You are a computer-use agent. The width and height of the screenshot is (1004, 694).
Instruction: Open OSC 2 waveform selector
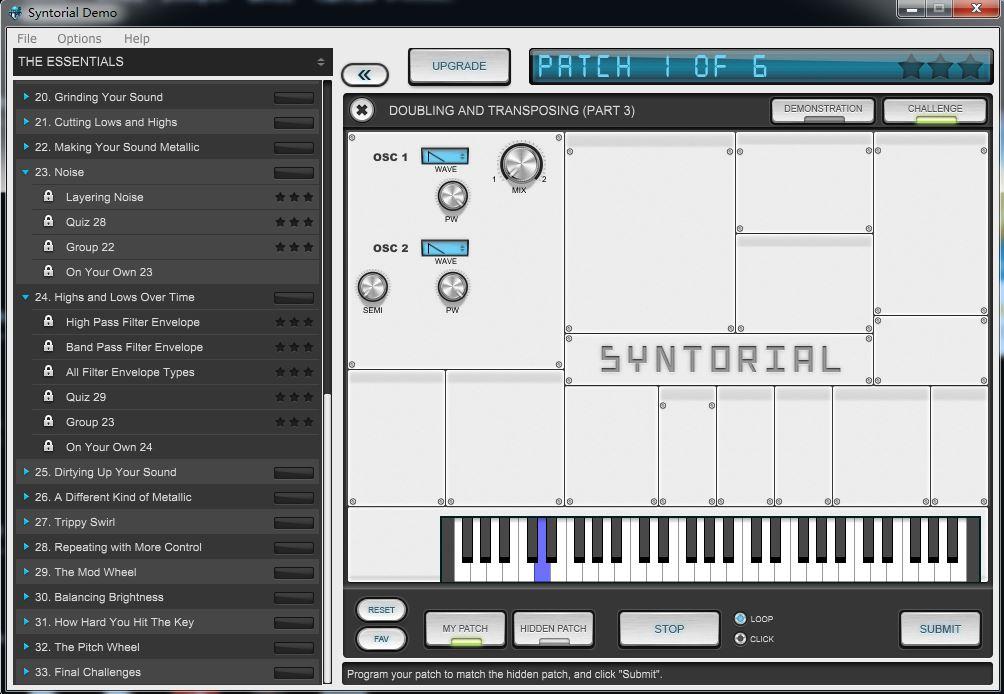(x=444, y=248)
